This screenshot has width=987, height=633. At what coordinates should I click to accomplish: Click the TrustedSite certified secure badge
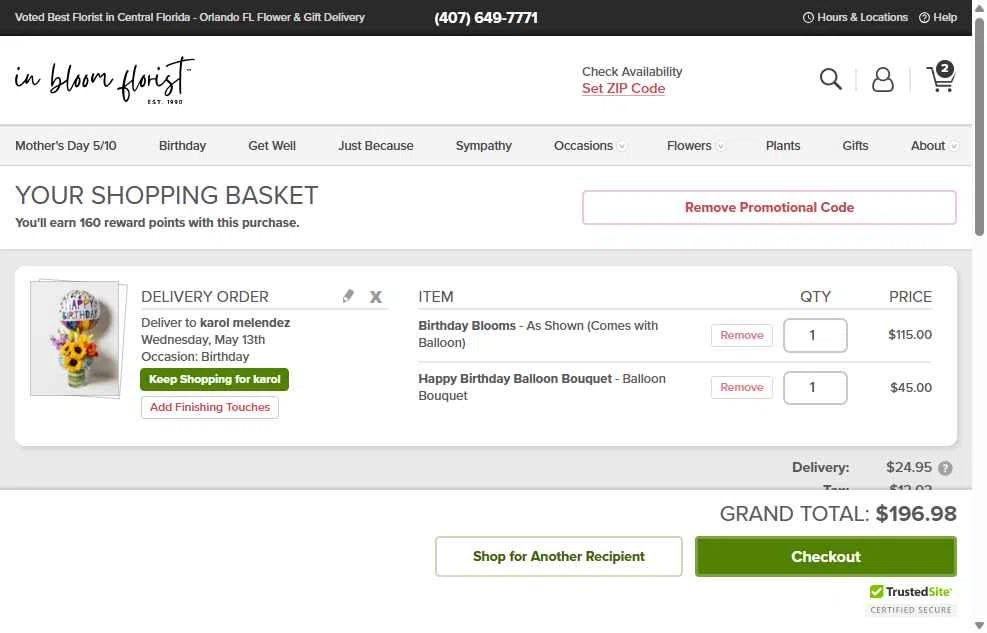pyautogui.click(x=910, y=600)
